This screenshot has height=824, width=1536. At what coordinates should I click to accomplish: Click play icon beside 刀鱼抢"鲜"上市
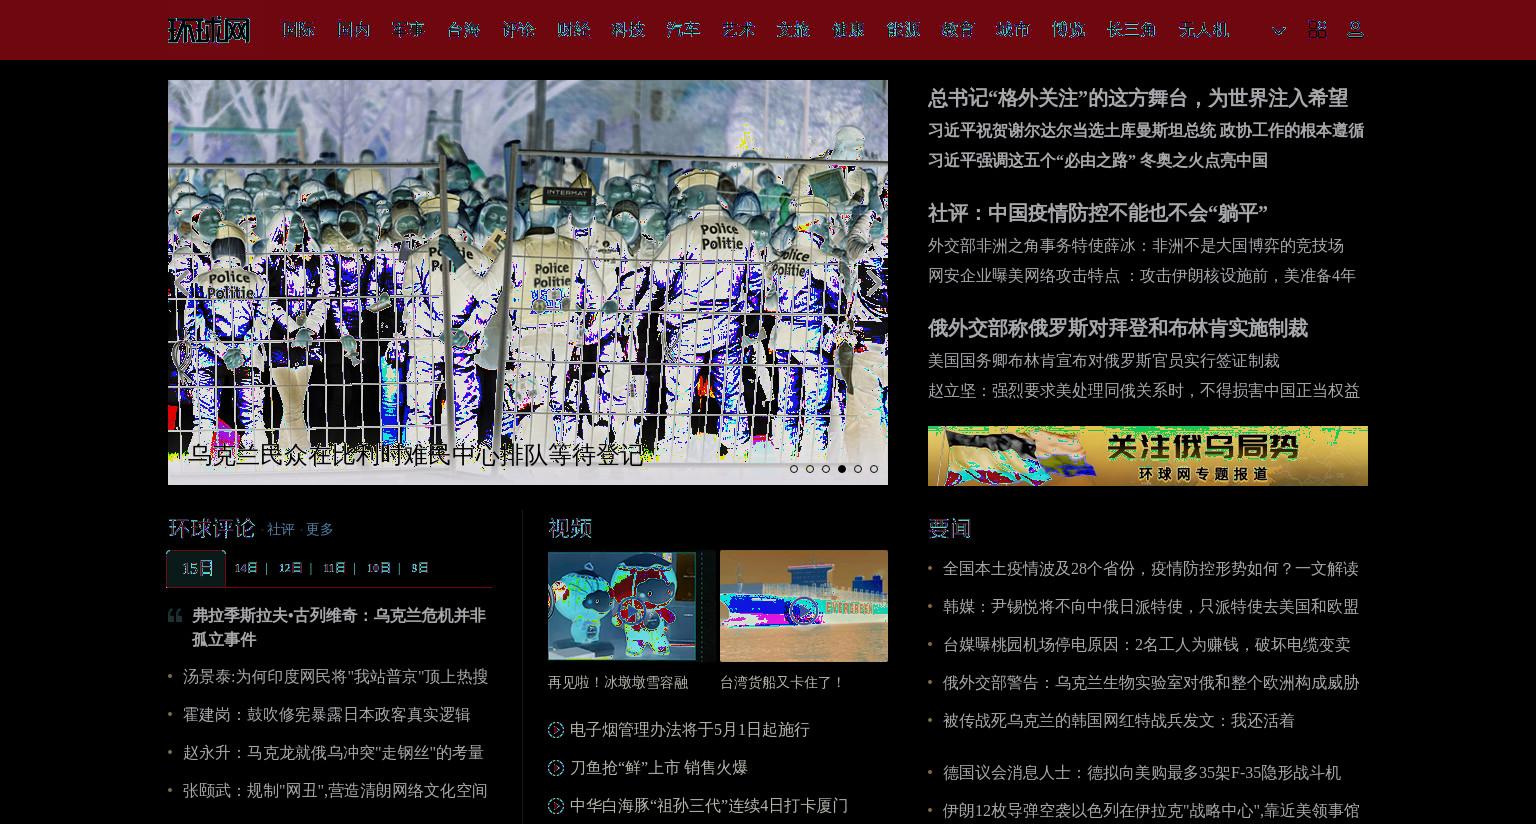pos(556,768)
